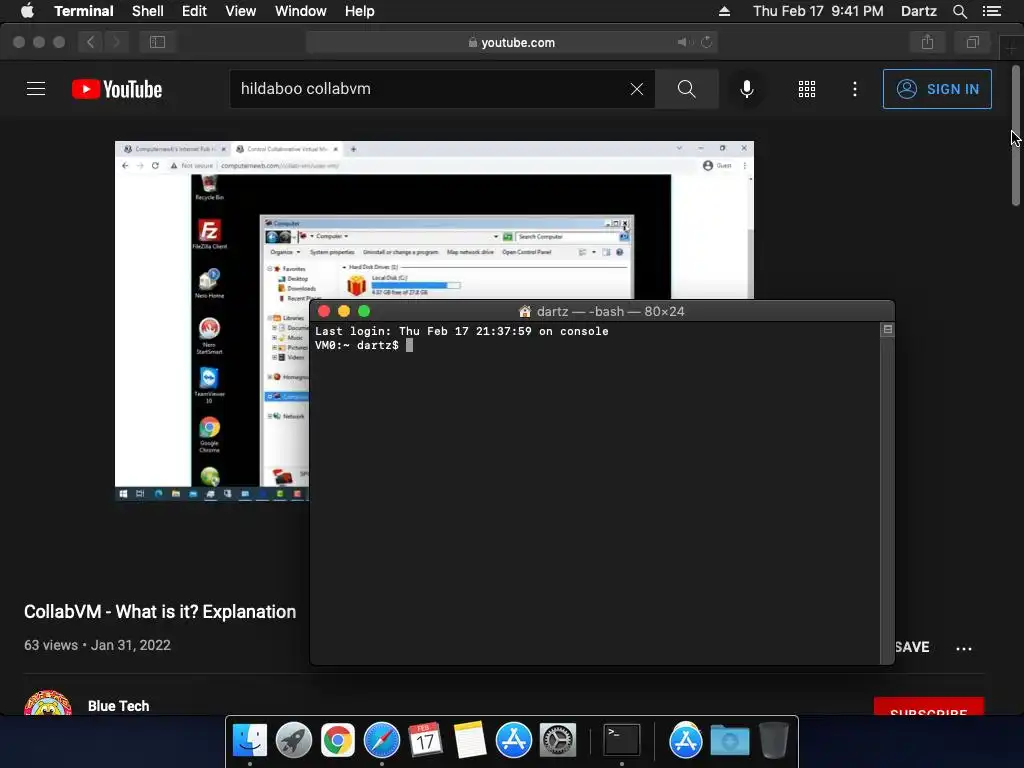Viewport: 1024px width, 768px height.
Task: Go to YouTube home via logo
Action: 117,89
